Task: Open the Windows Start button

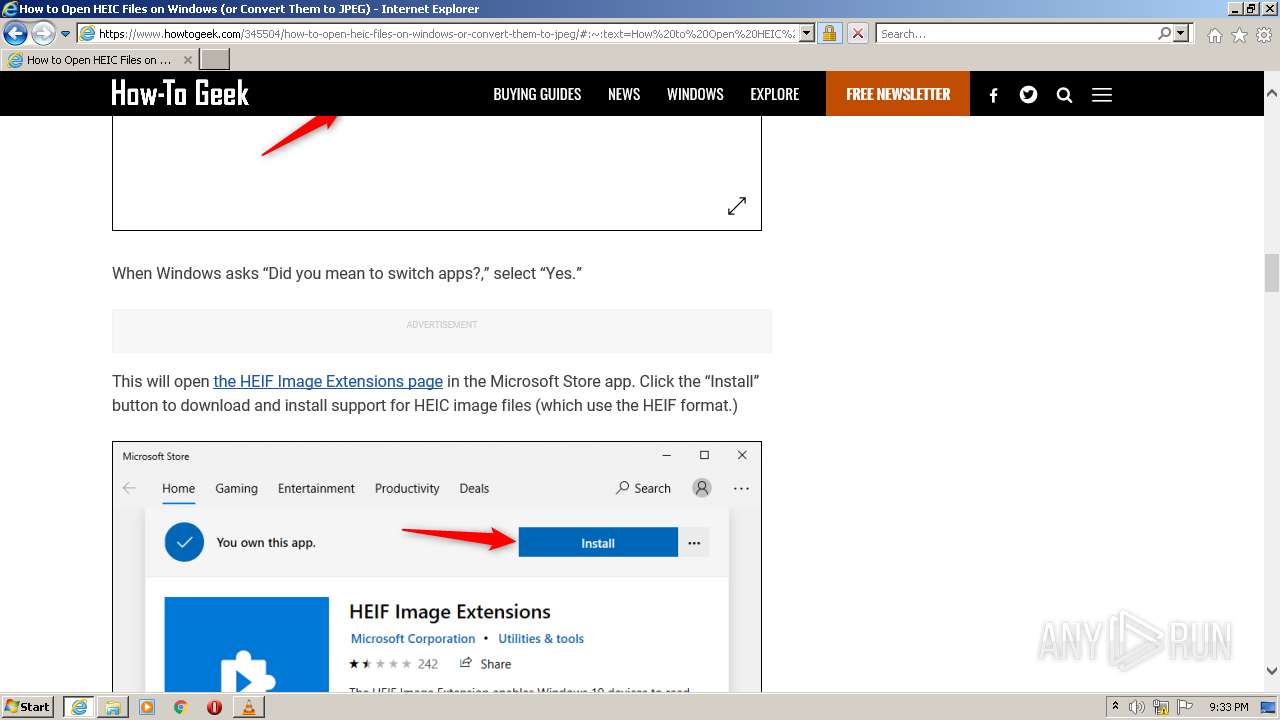Action: coord(28,707)
